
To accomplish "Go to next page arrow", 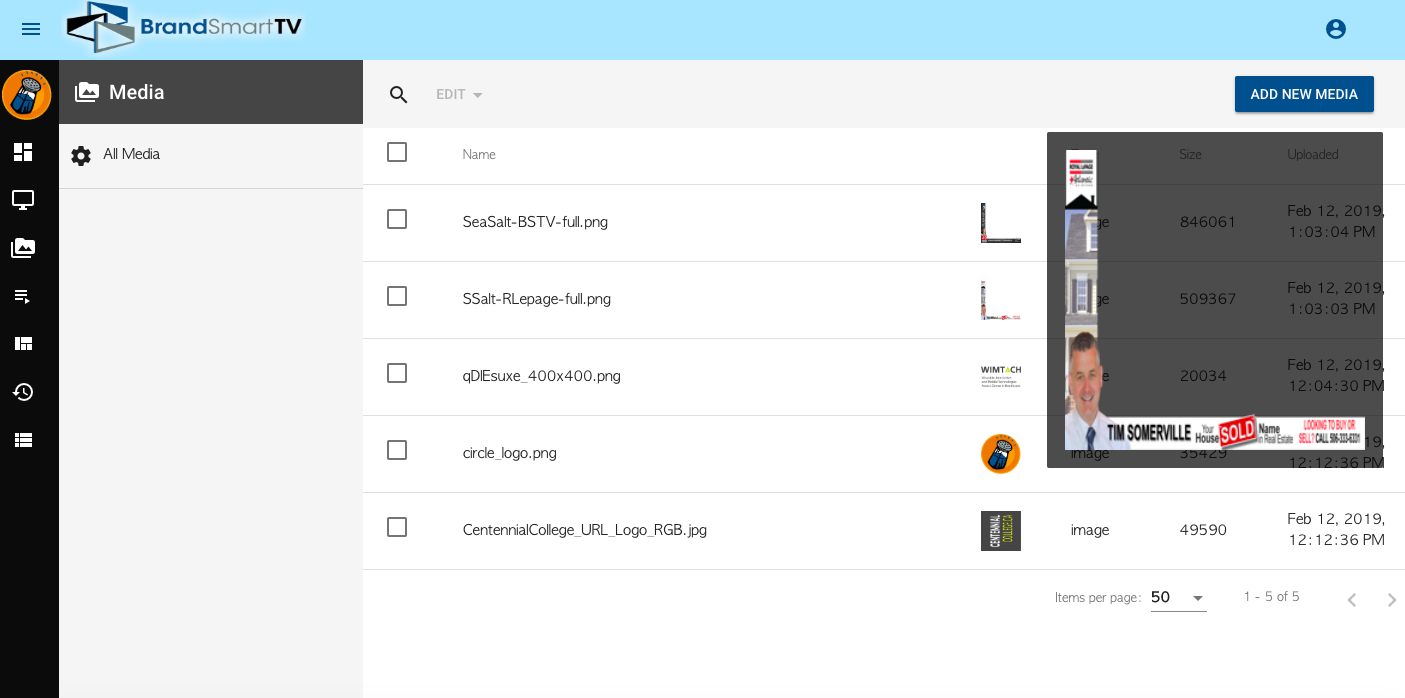I will 1391,599.
